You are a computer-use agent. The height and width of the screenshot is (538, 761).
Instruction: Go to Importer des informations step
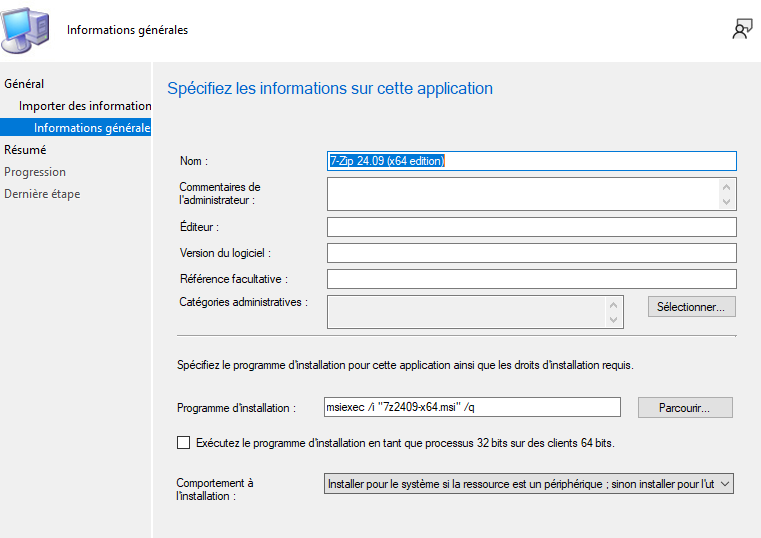point(85,106)
